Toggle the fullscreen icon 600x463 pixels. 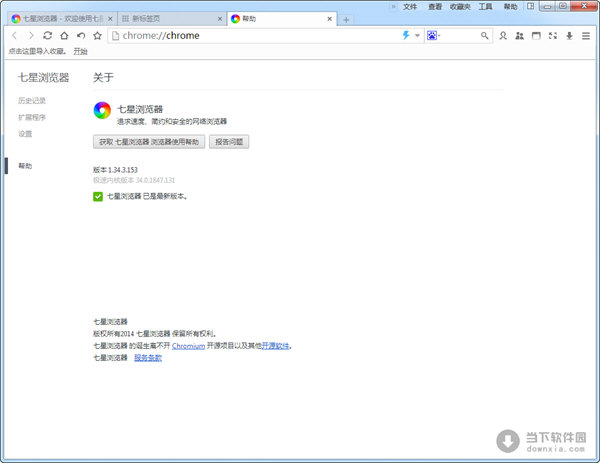point(553,36)
